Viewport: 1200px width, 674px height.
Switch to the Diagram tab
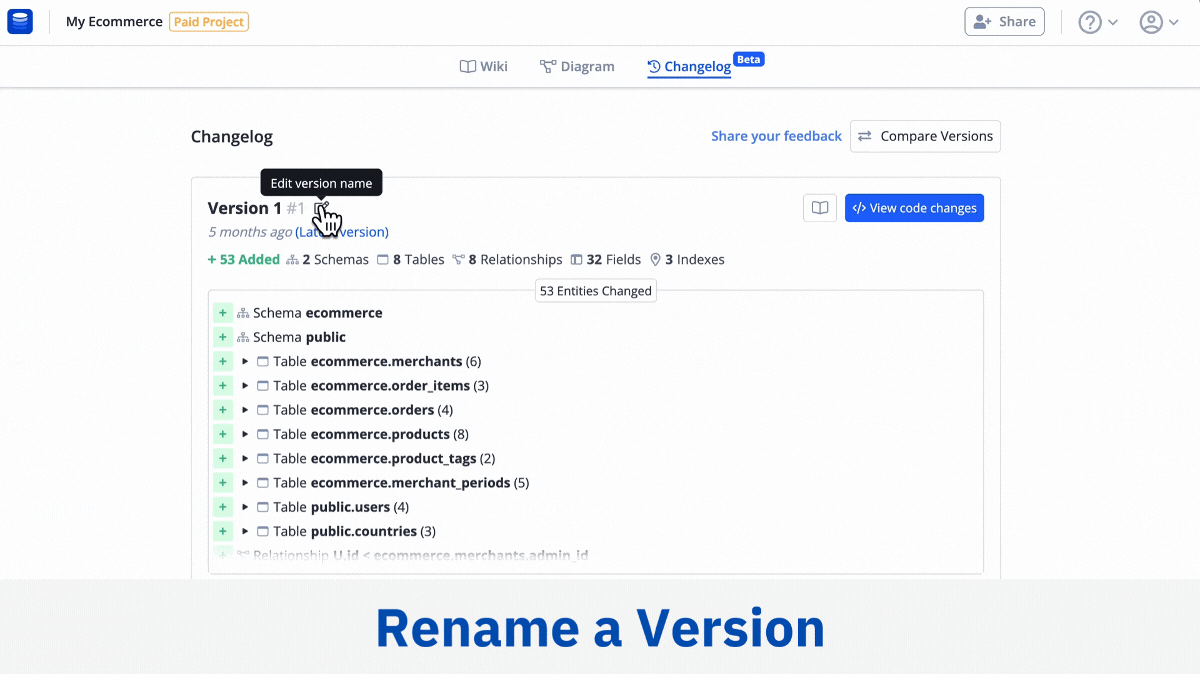coord(577,67)
